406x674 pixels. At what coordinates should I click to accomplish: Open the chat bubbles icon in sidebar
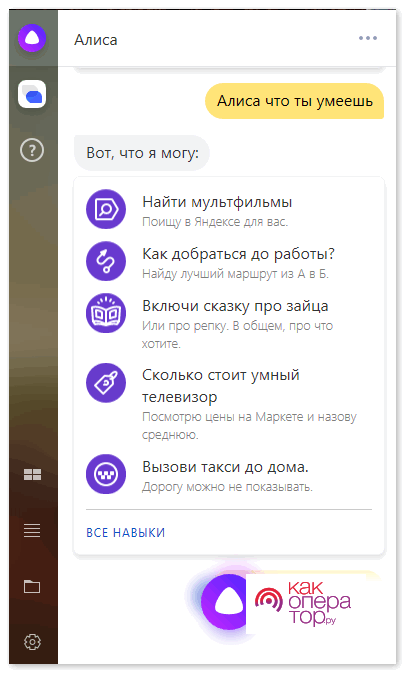[x=32, y=94]
